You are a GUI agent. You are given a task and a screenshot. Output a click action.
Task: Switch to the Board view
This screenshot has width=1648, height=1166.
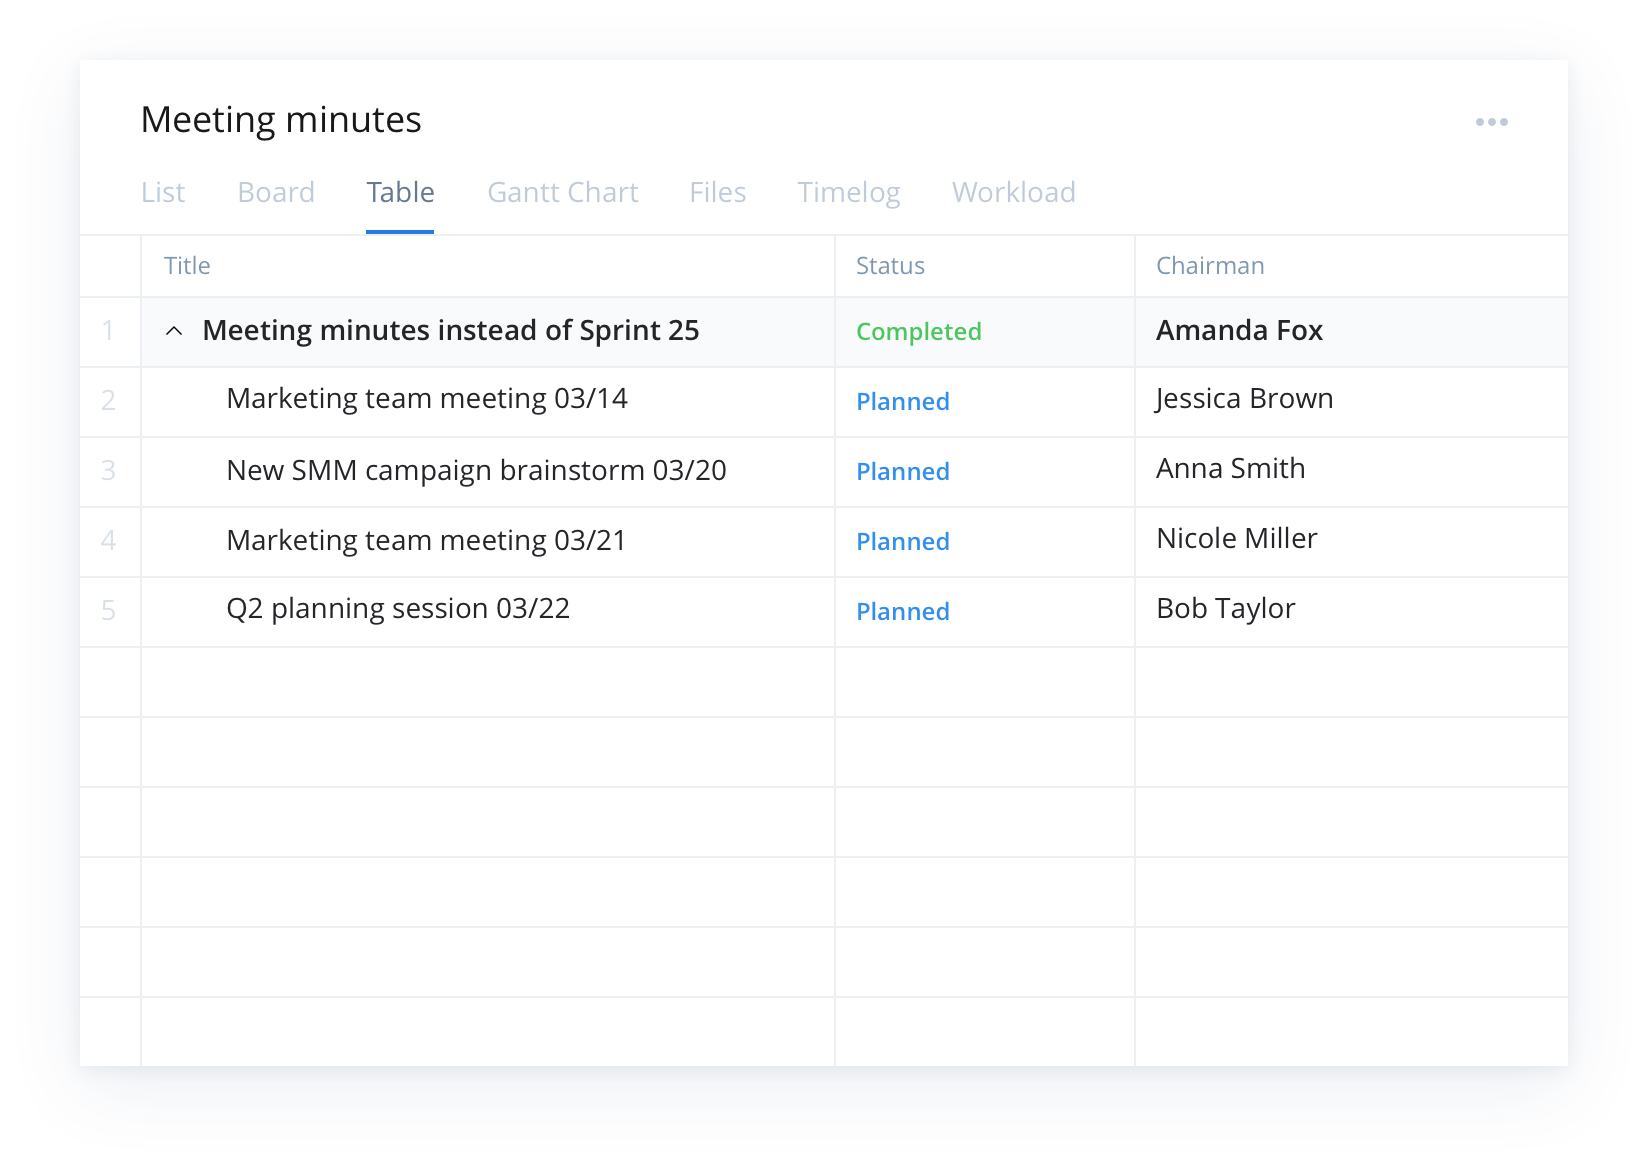276,192
